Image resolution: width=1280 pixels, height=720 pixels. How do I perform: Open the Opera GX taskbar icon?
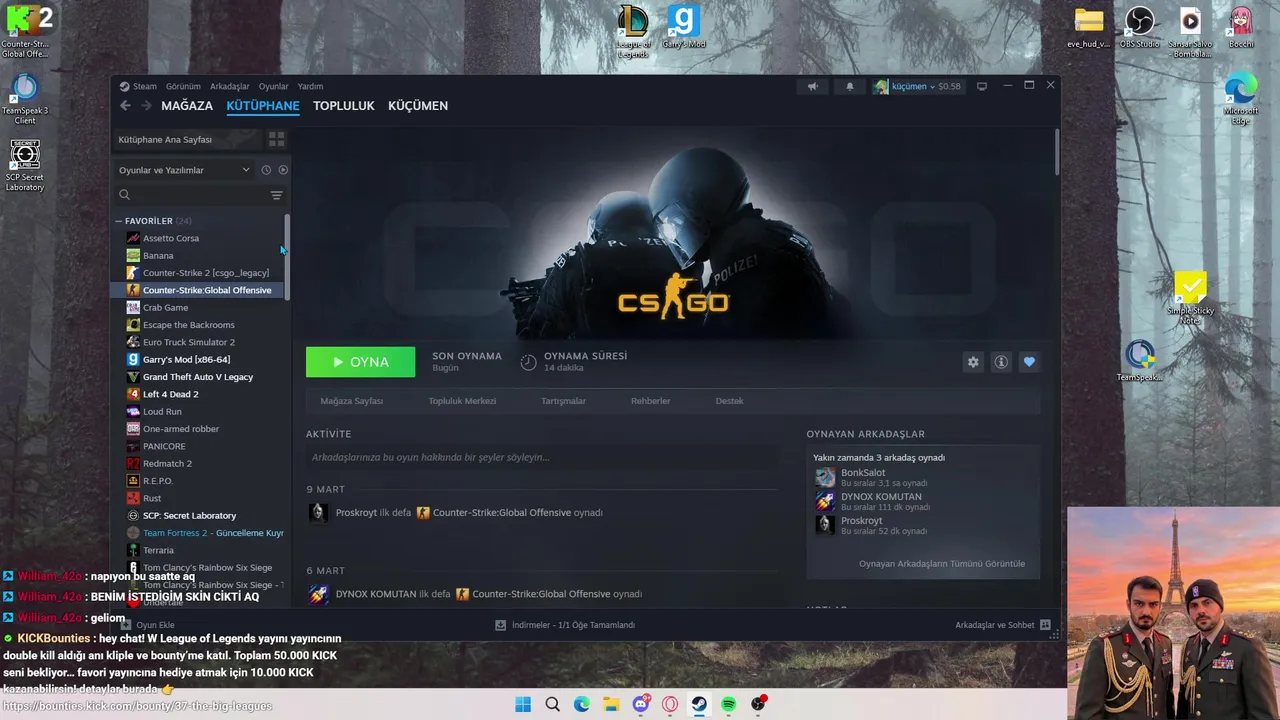[670, 704]
